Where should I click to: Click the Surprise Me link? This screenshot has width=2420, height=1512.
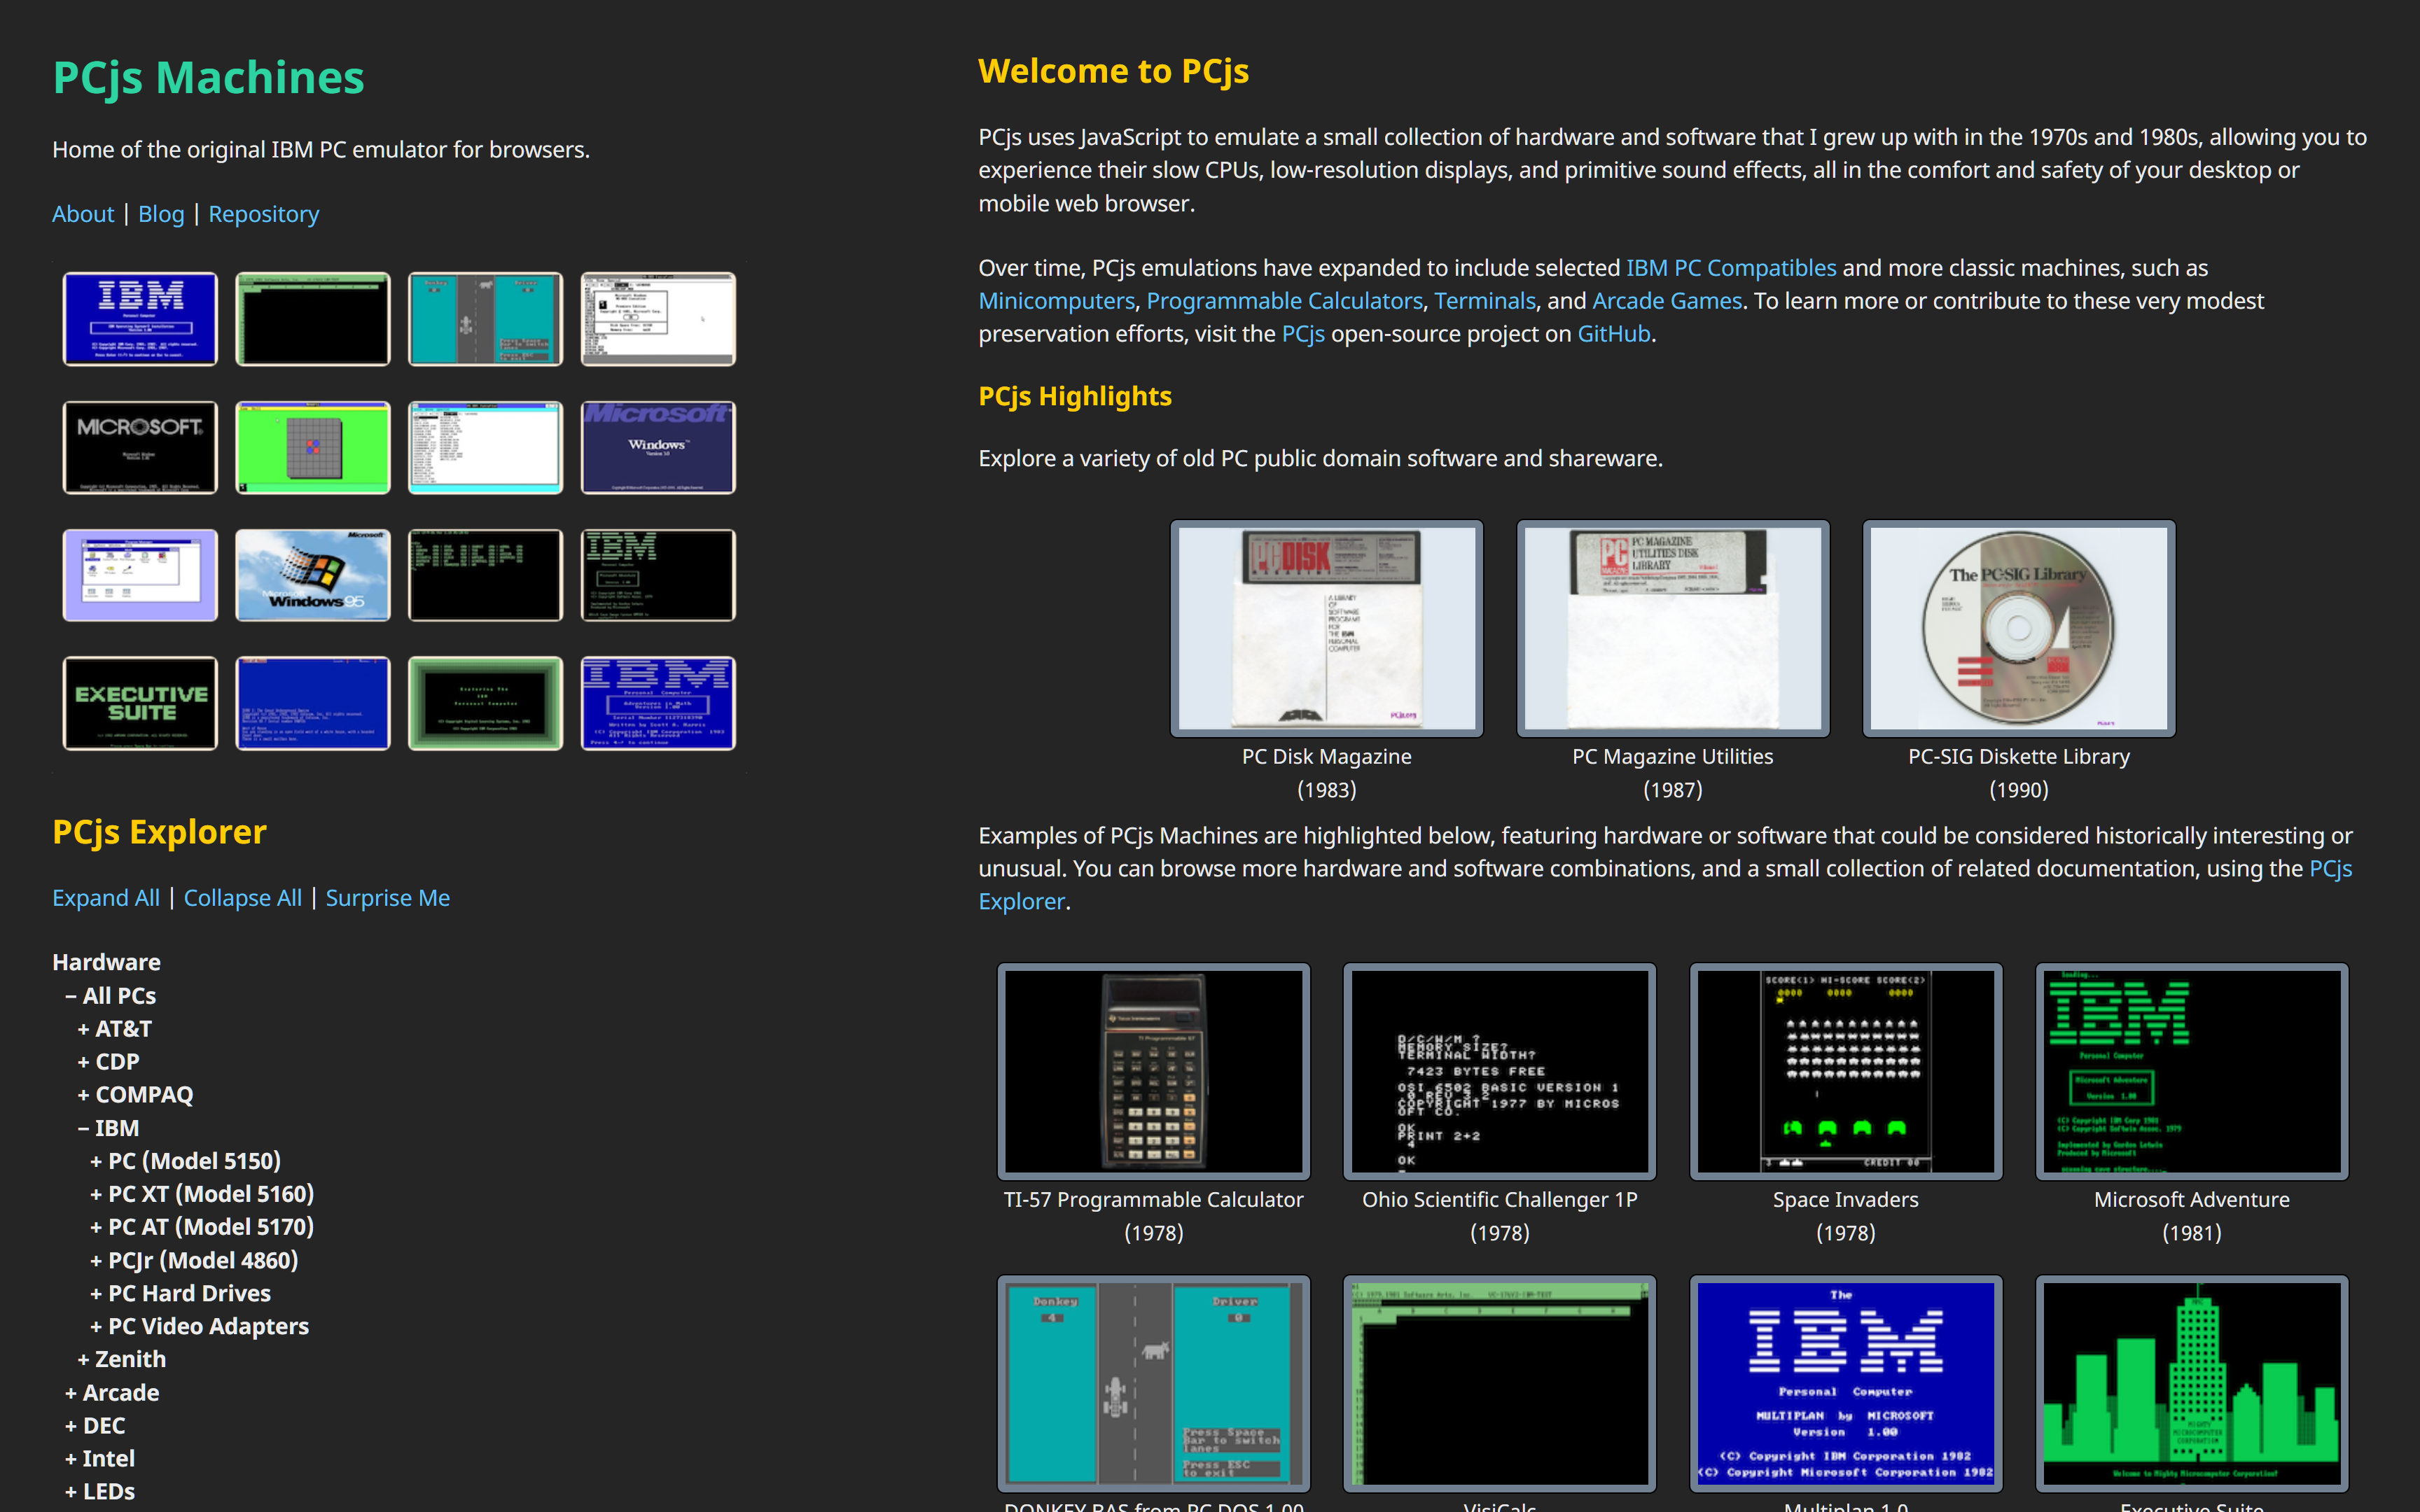[x=387, y=898]
